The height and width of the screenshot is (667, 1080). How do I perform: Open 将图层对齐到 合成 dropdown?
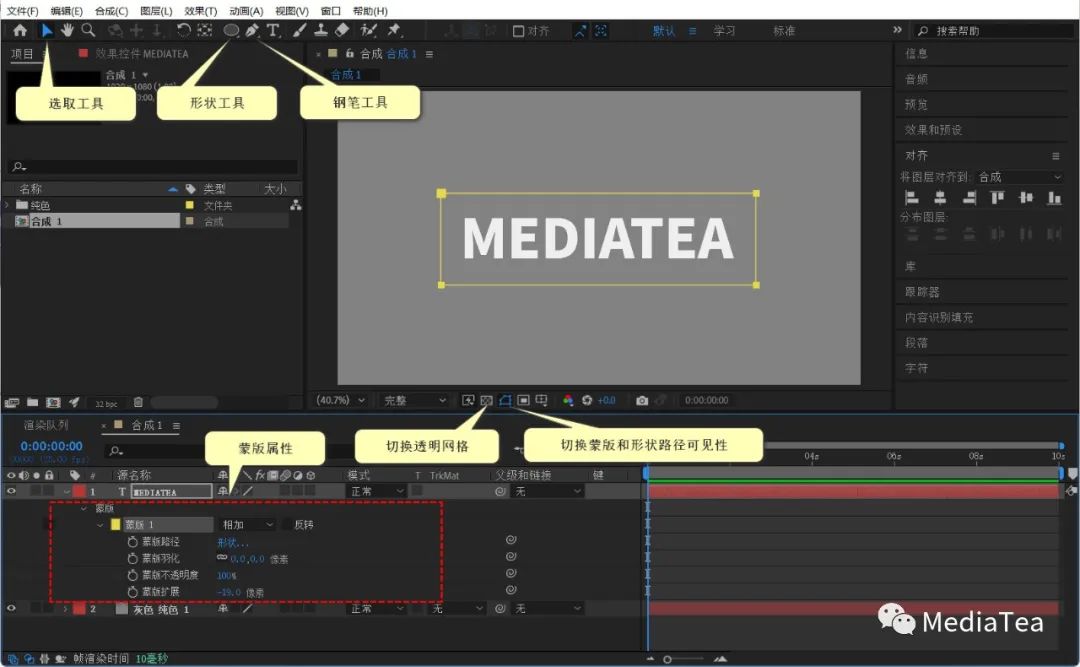click(1019, 177)
